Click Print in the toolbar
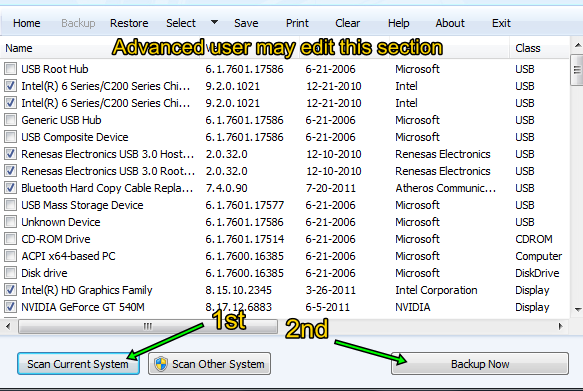 [297, 23]
